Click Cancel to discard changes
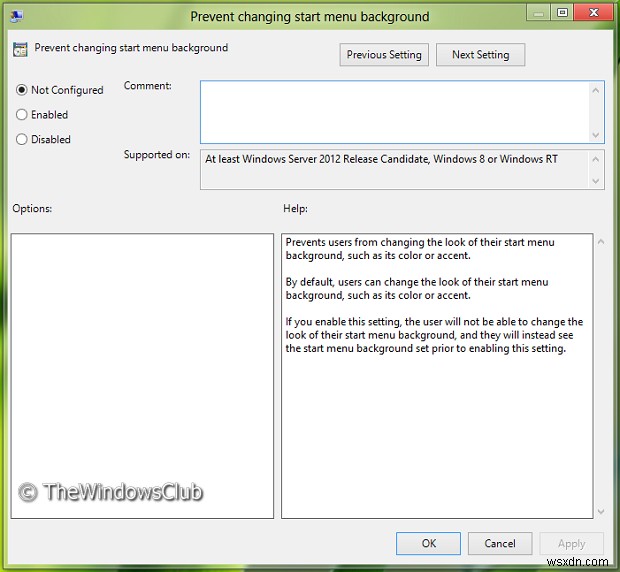The height and width of the screenshot is (572, 620). [500, 543]
